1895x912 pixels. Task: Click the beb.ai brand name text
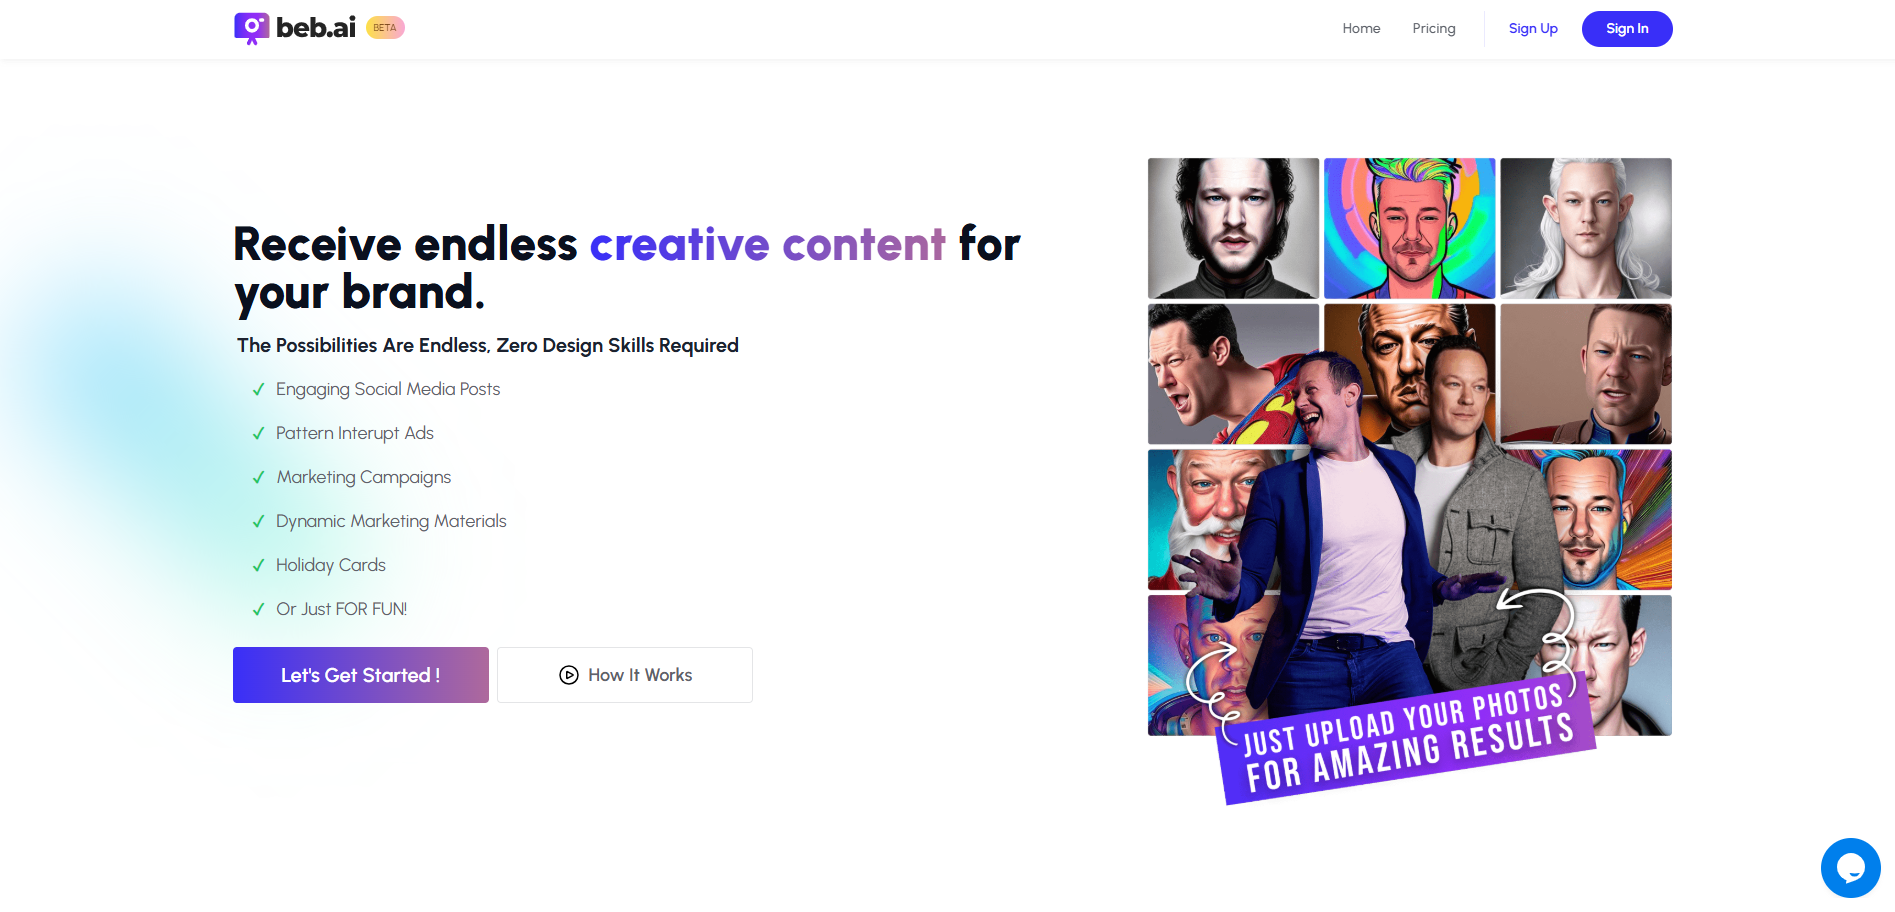click(316, 28)
